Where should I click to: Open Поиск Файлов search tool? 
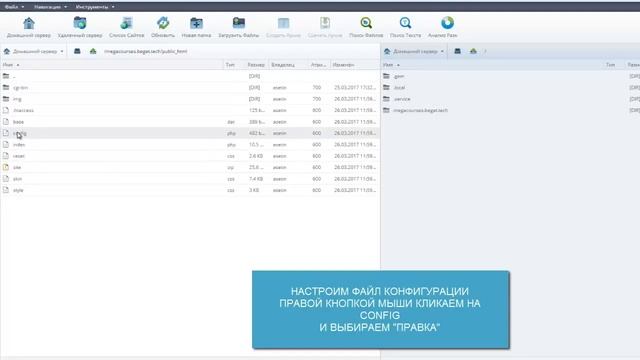click(366, 27)
